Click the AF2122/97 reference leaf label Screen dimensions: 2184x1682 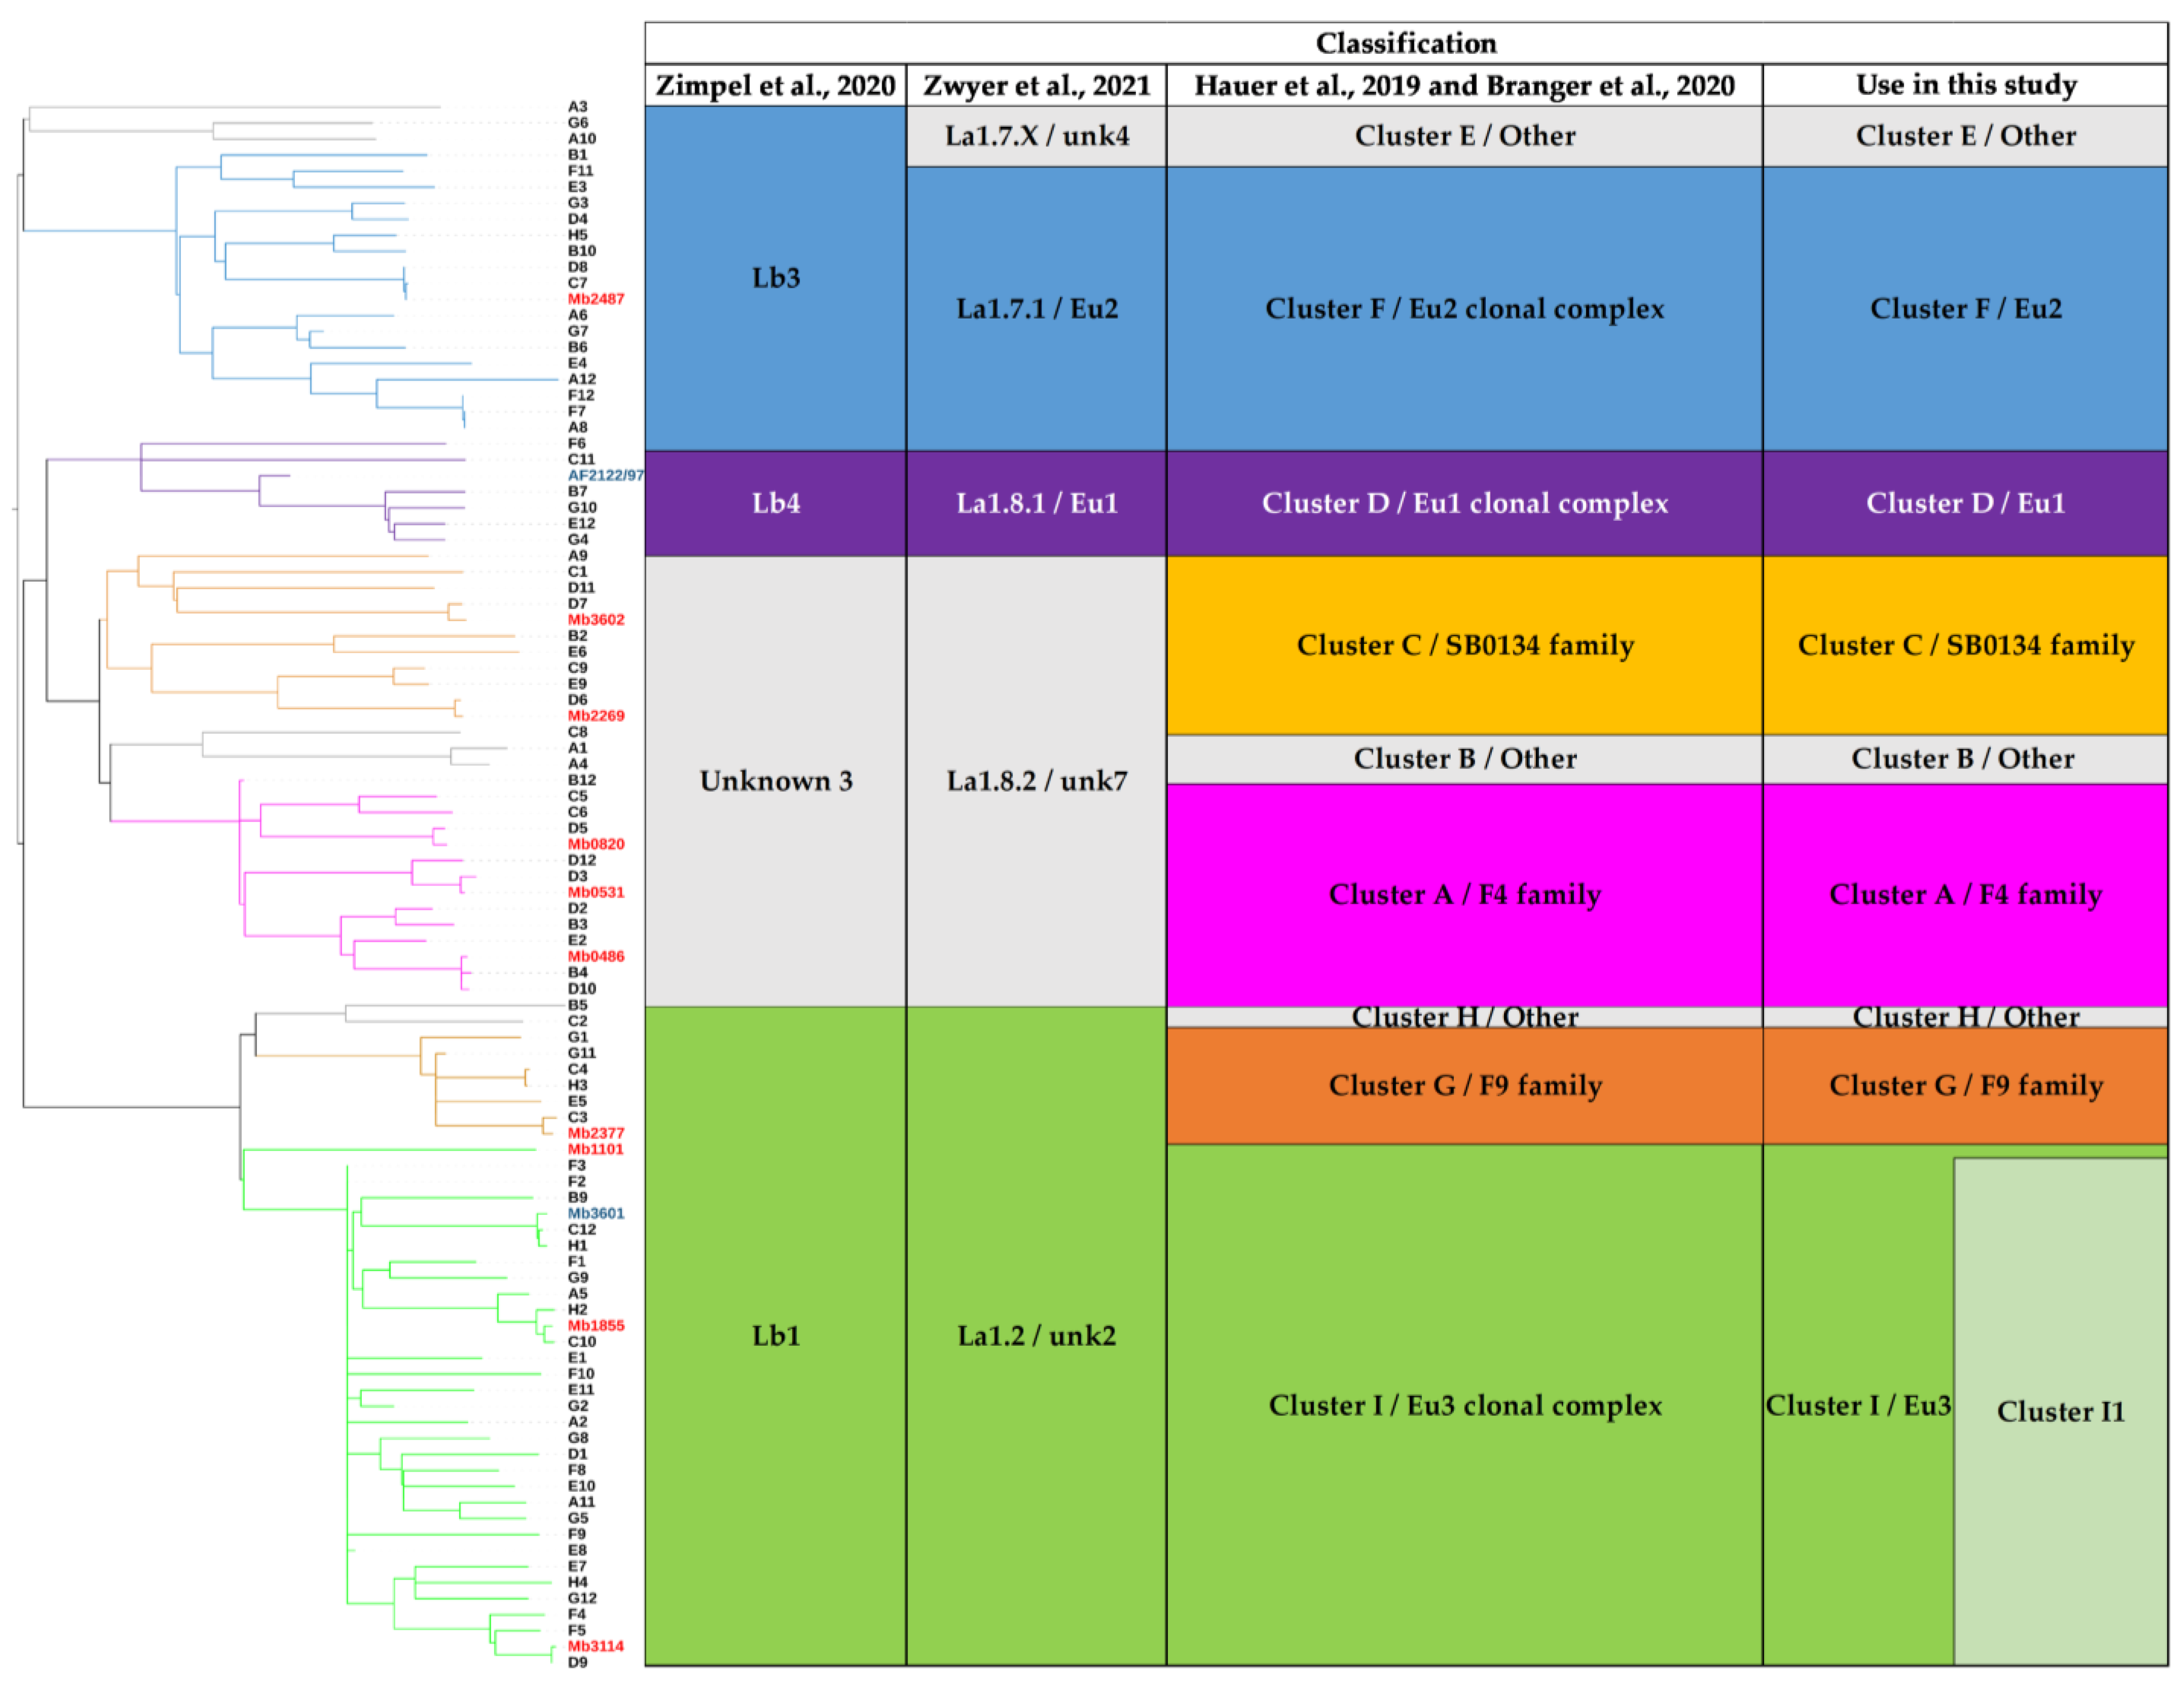(x=605, y=475)
